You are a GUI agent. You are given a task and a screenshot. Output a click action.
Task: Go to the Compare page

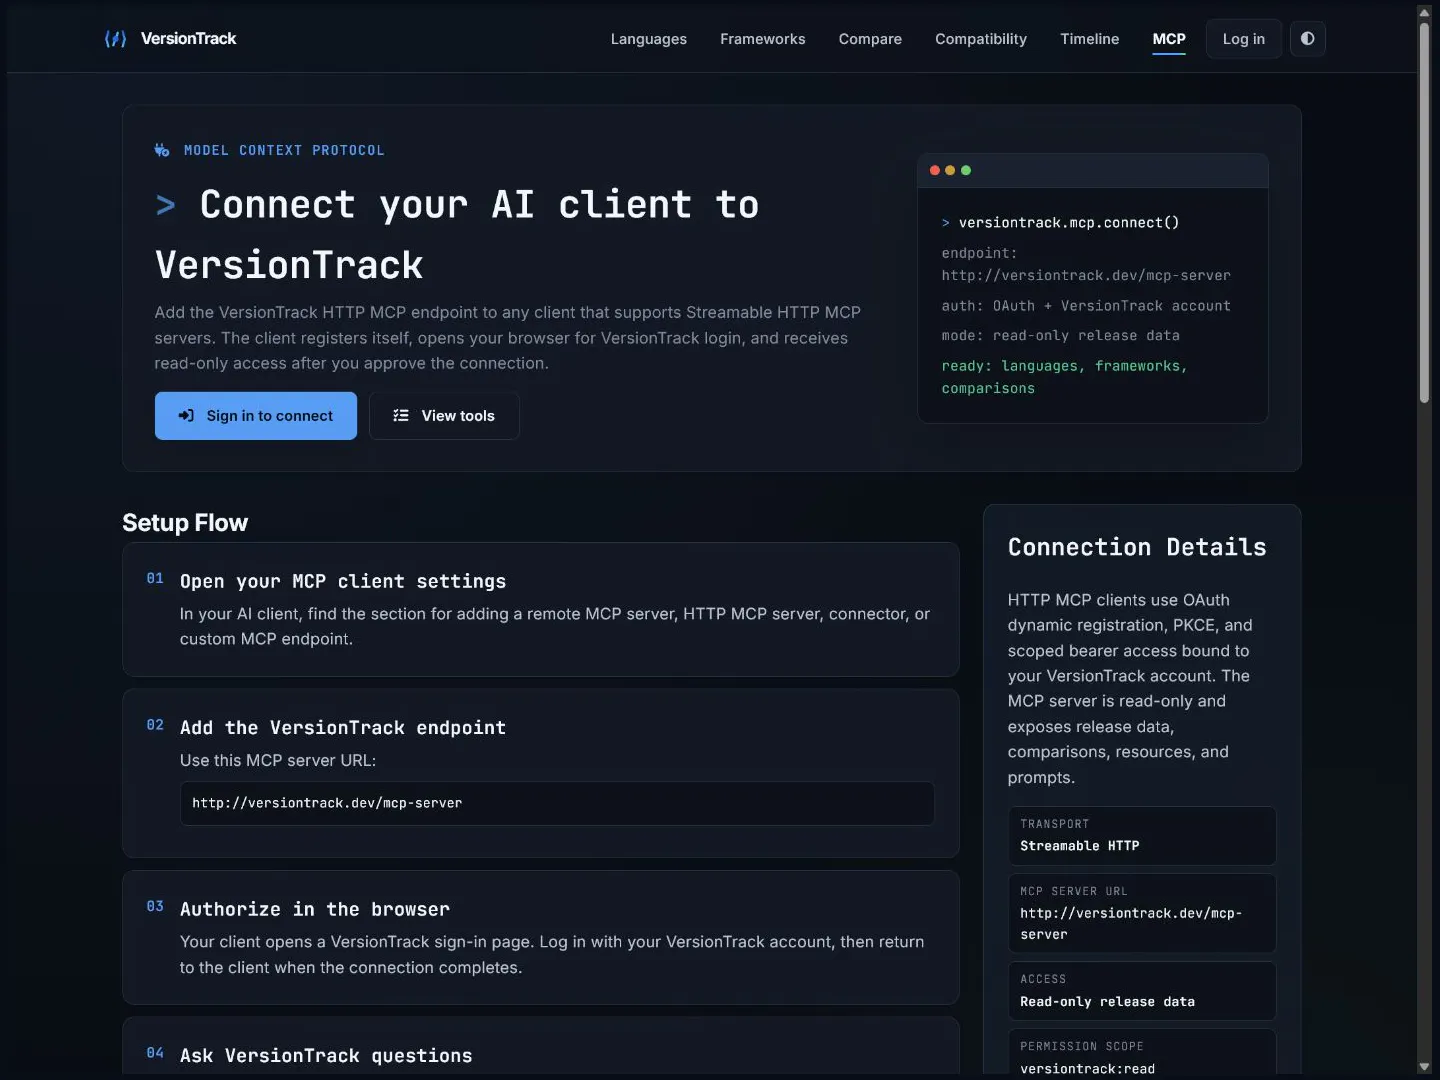tap(870, 39)
